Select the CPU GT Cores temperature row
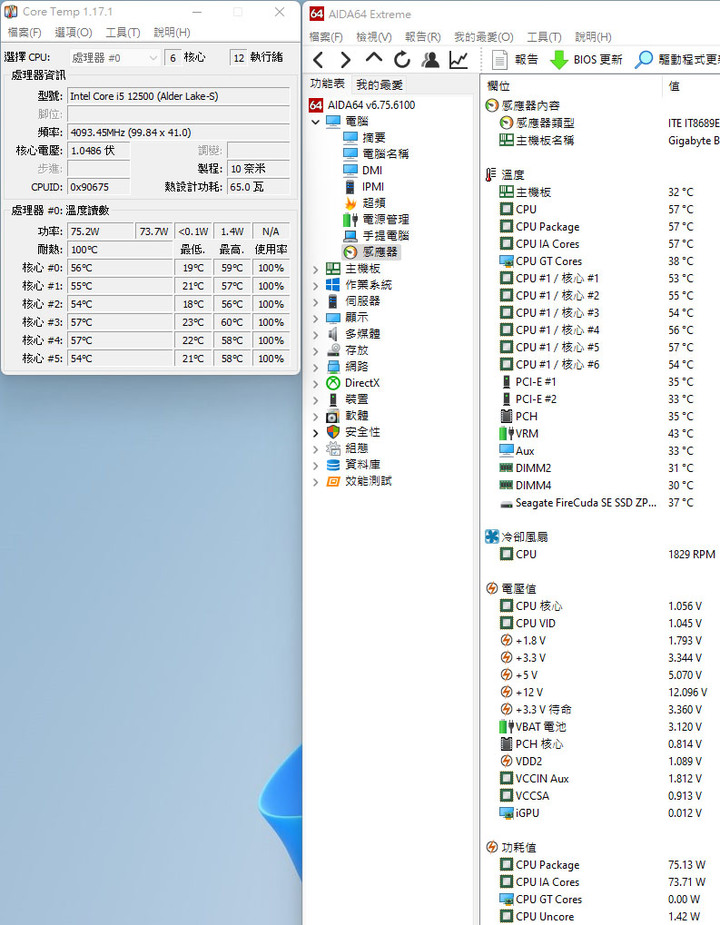Viewport: 720px width, 925px height. (601, 261)
